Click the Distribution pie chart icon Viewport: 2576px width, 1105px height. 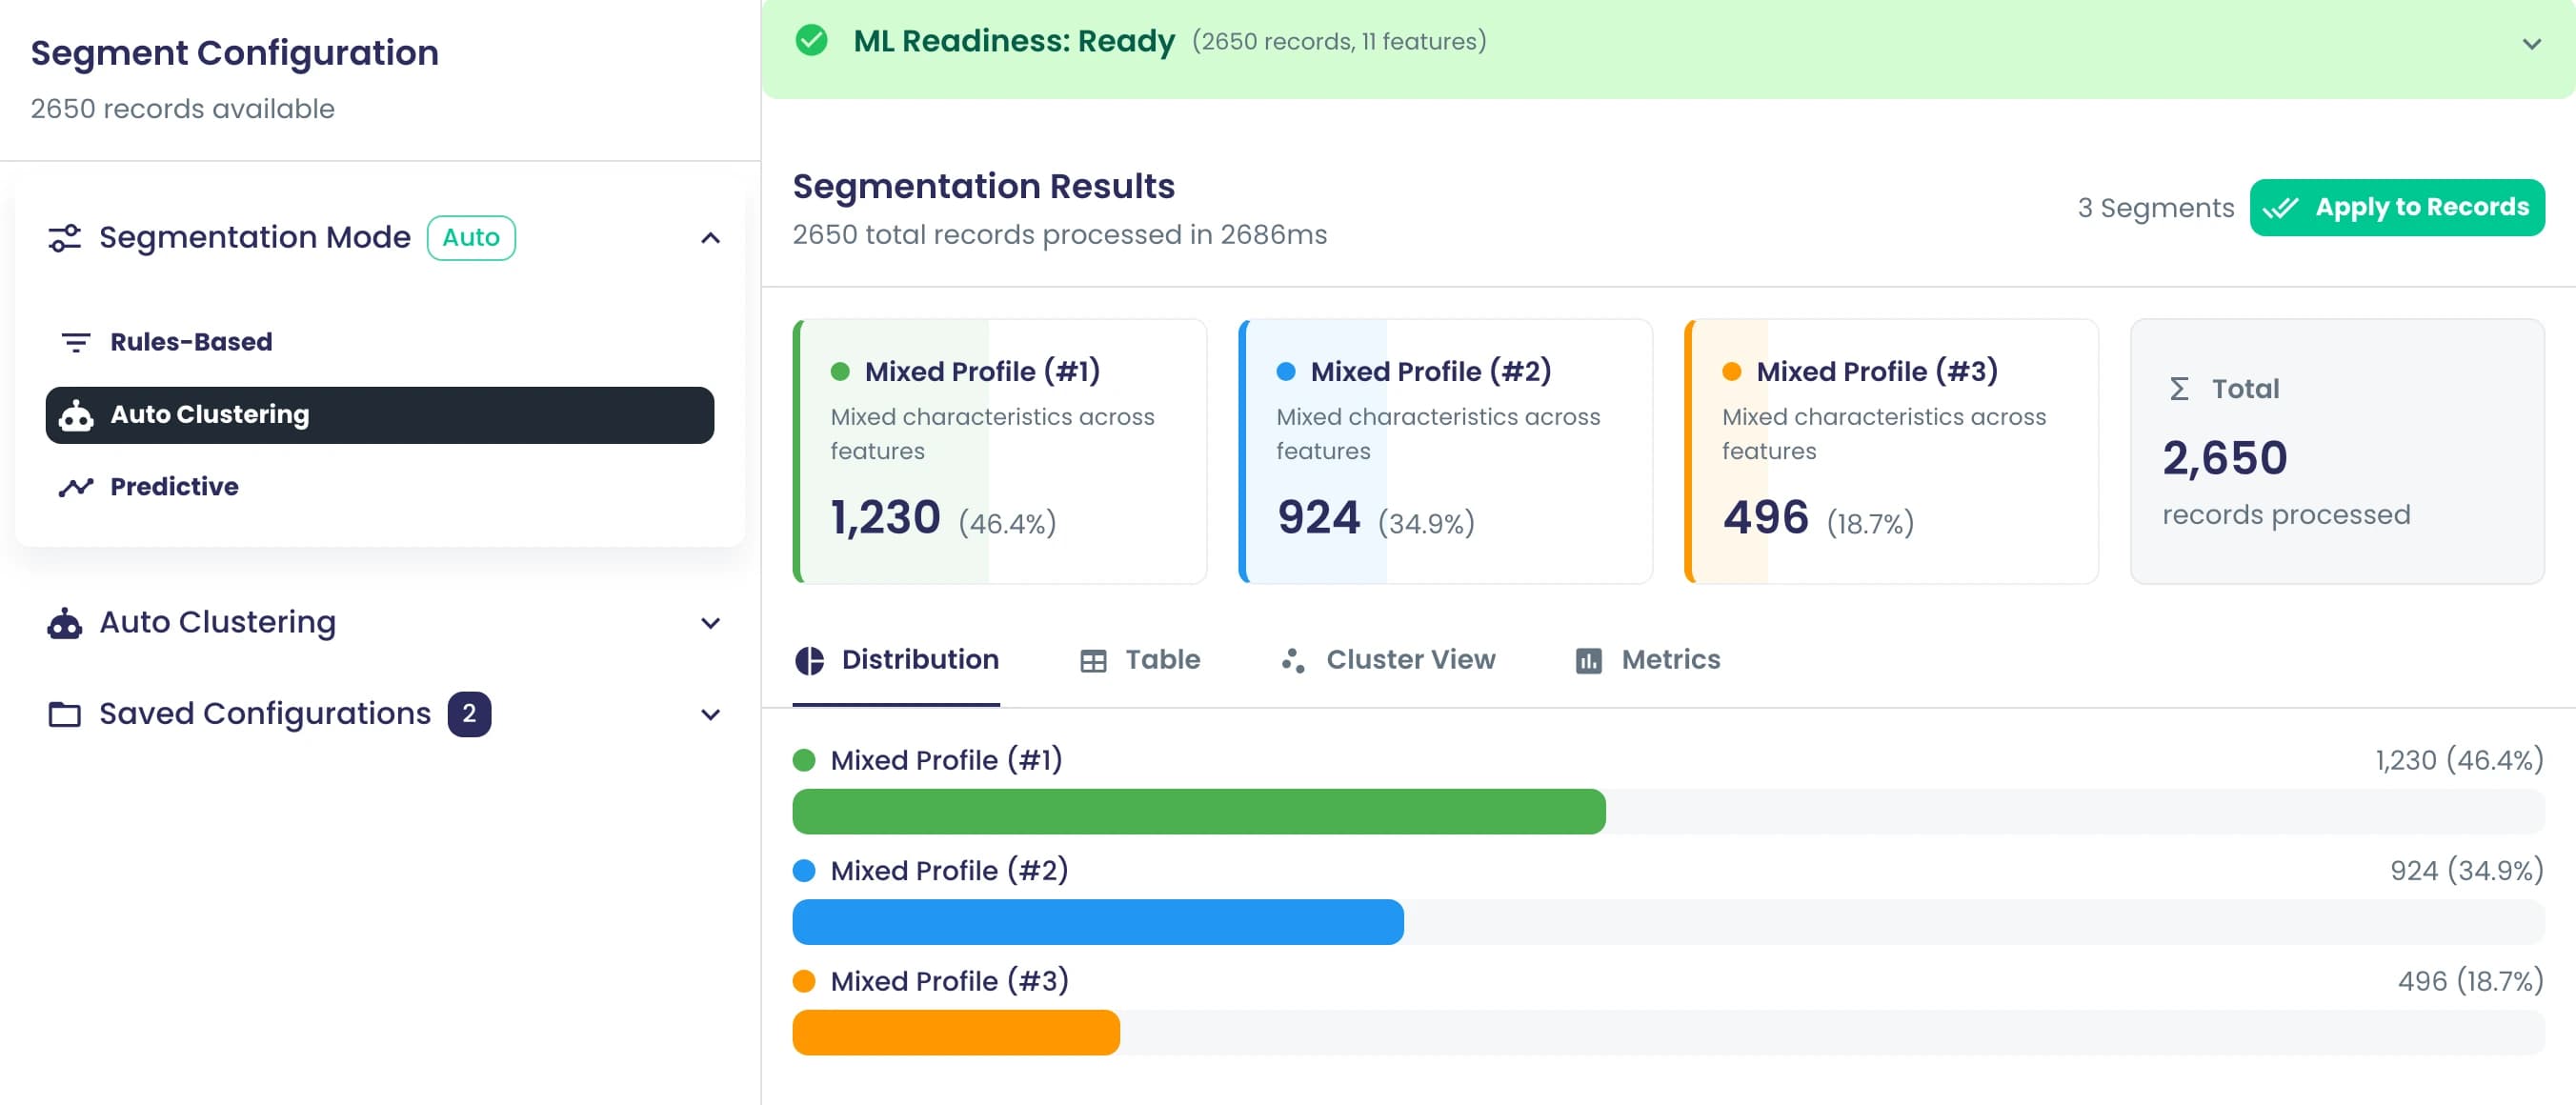(x=809, y=661)
